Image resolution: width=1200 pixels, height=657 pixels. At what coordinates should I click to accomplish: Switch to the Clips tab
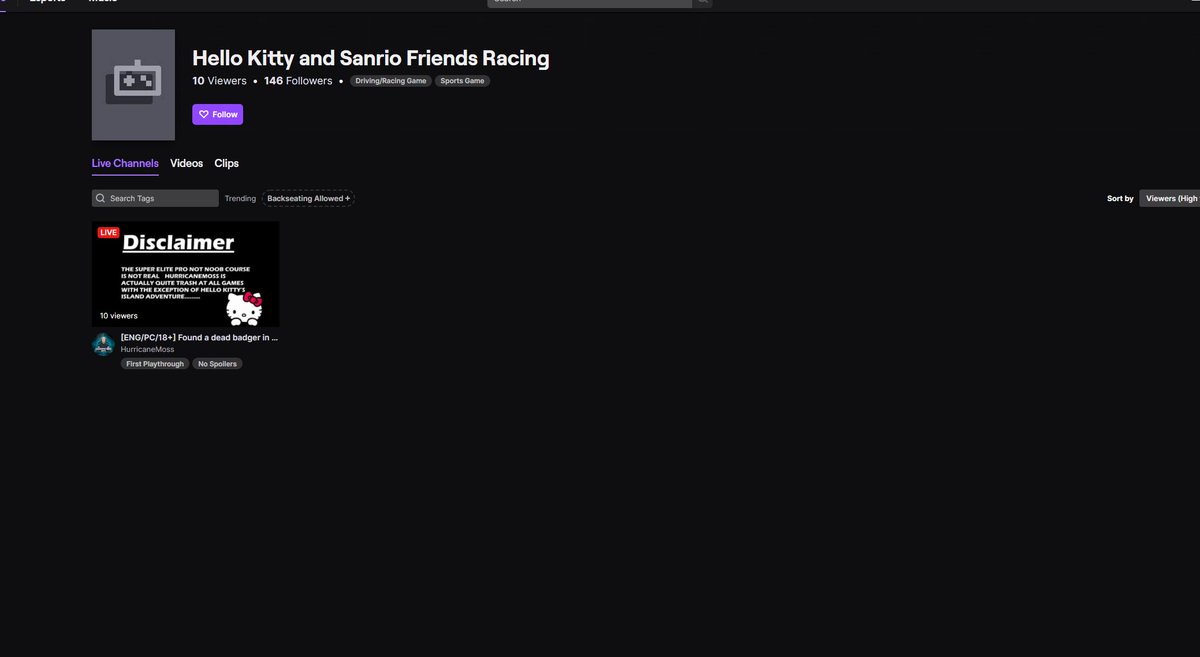point(226,163)
